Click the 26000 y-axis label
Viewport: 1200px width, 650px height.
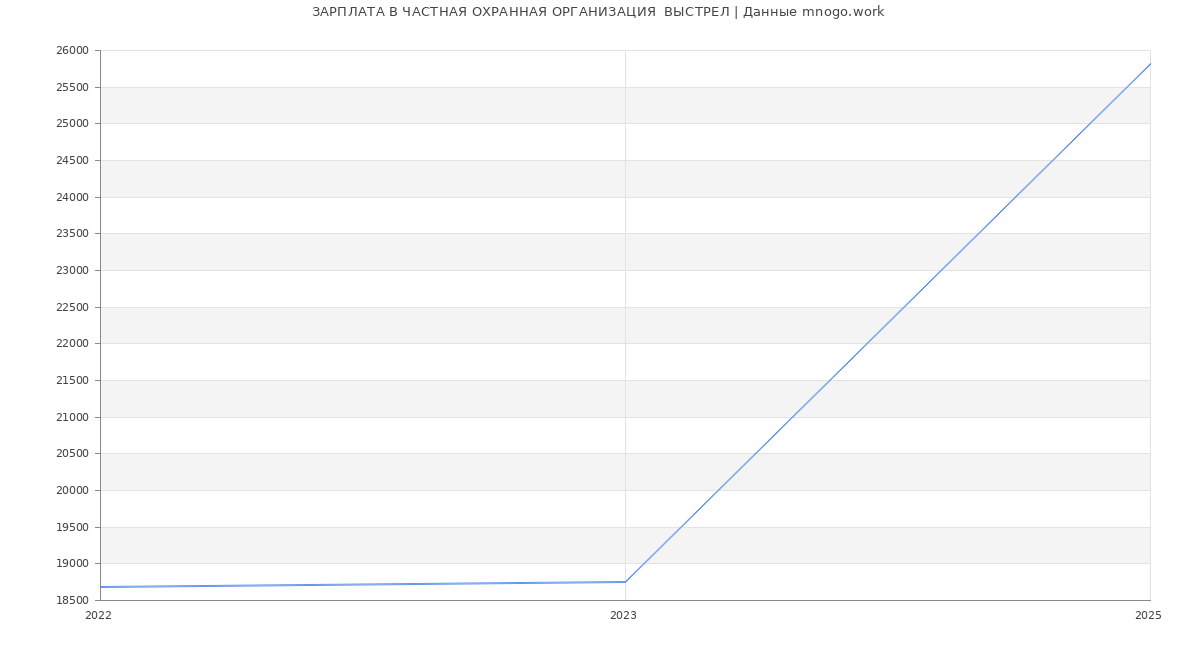(72, 51)
